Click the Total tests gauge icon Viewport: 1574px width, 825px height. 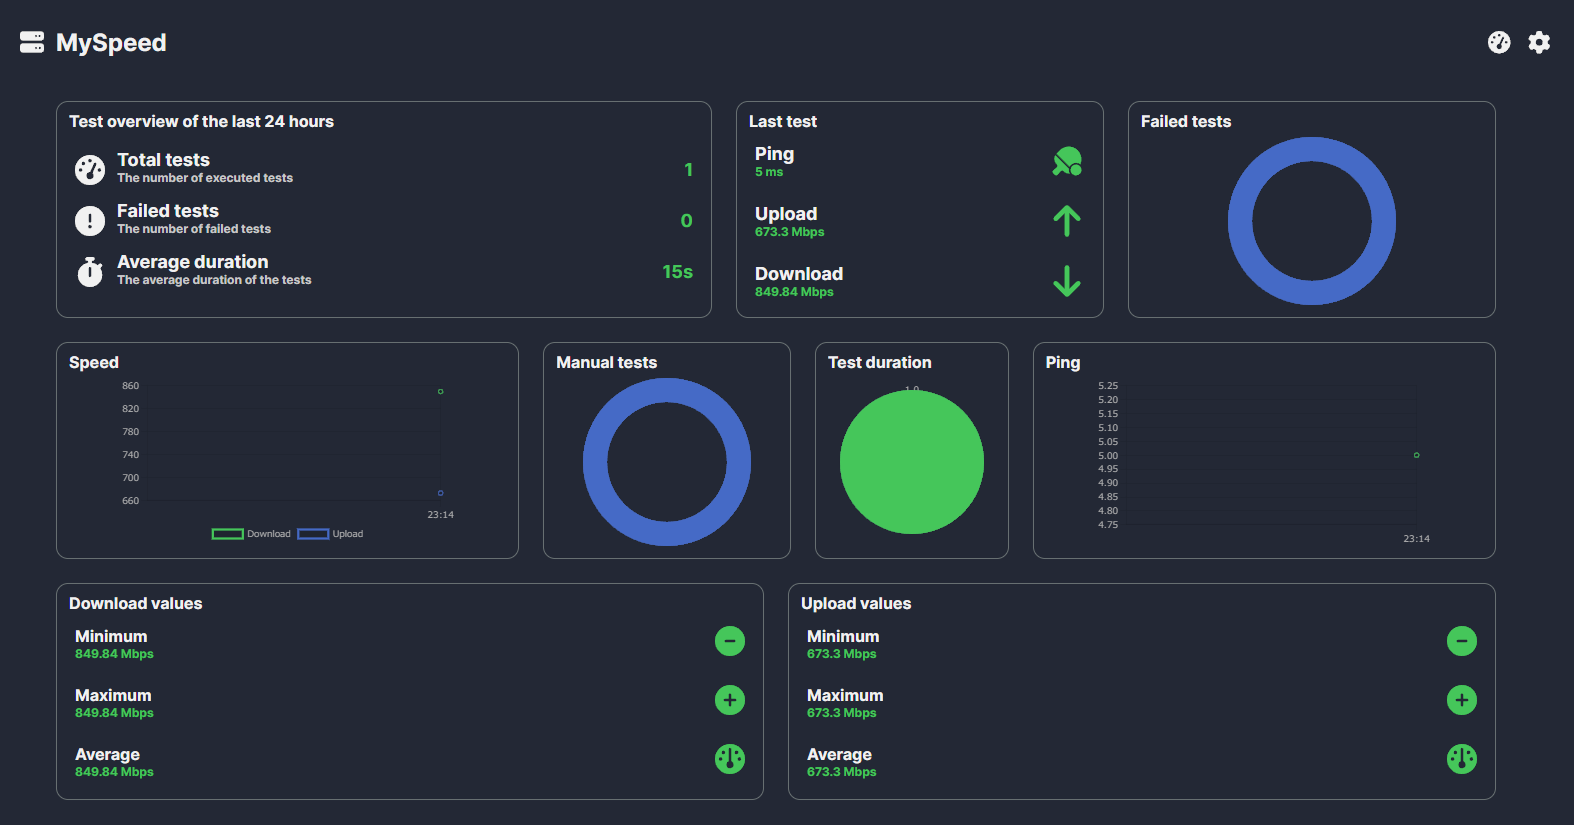pos(90,169)
